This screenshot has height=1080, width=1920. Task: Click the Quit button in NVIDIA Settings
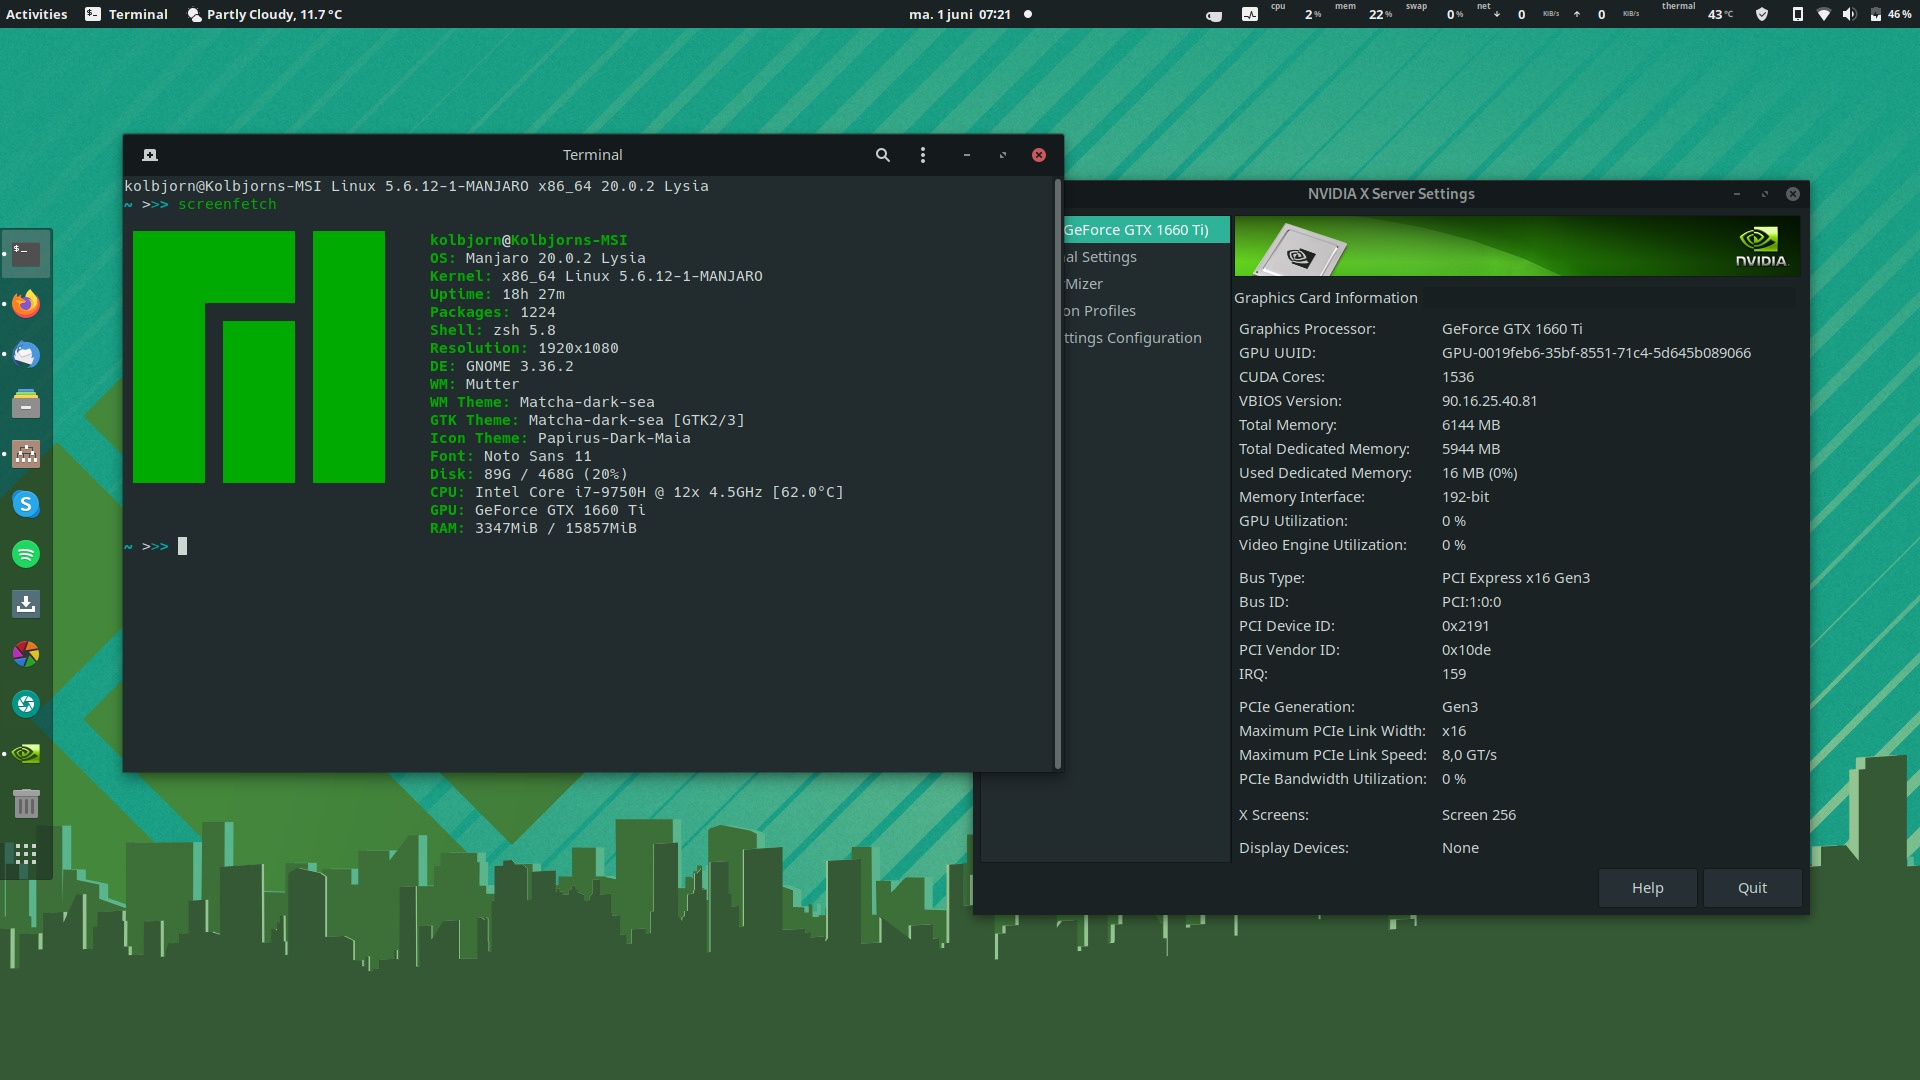(x=1752, y=888)
